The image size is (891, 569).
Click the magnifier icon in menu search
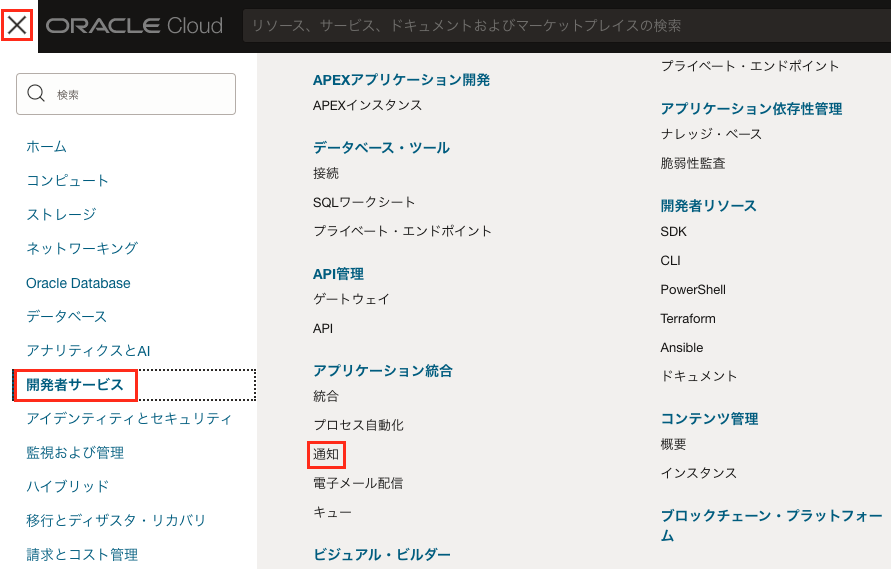(x=37, y=94)
